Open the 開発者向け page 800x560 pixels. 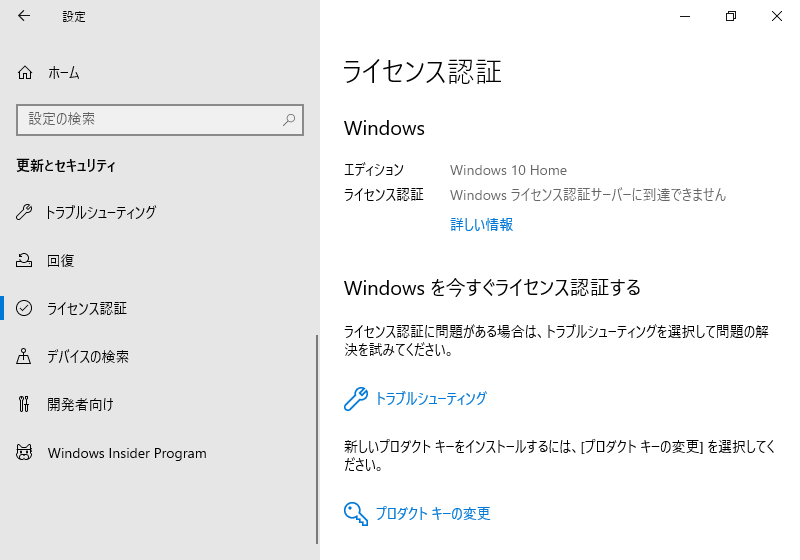coord(80,404)
